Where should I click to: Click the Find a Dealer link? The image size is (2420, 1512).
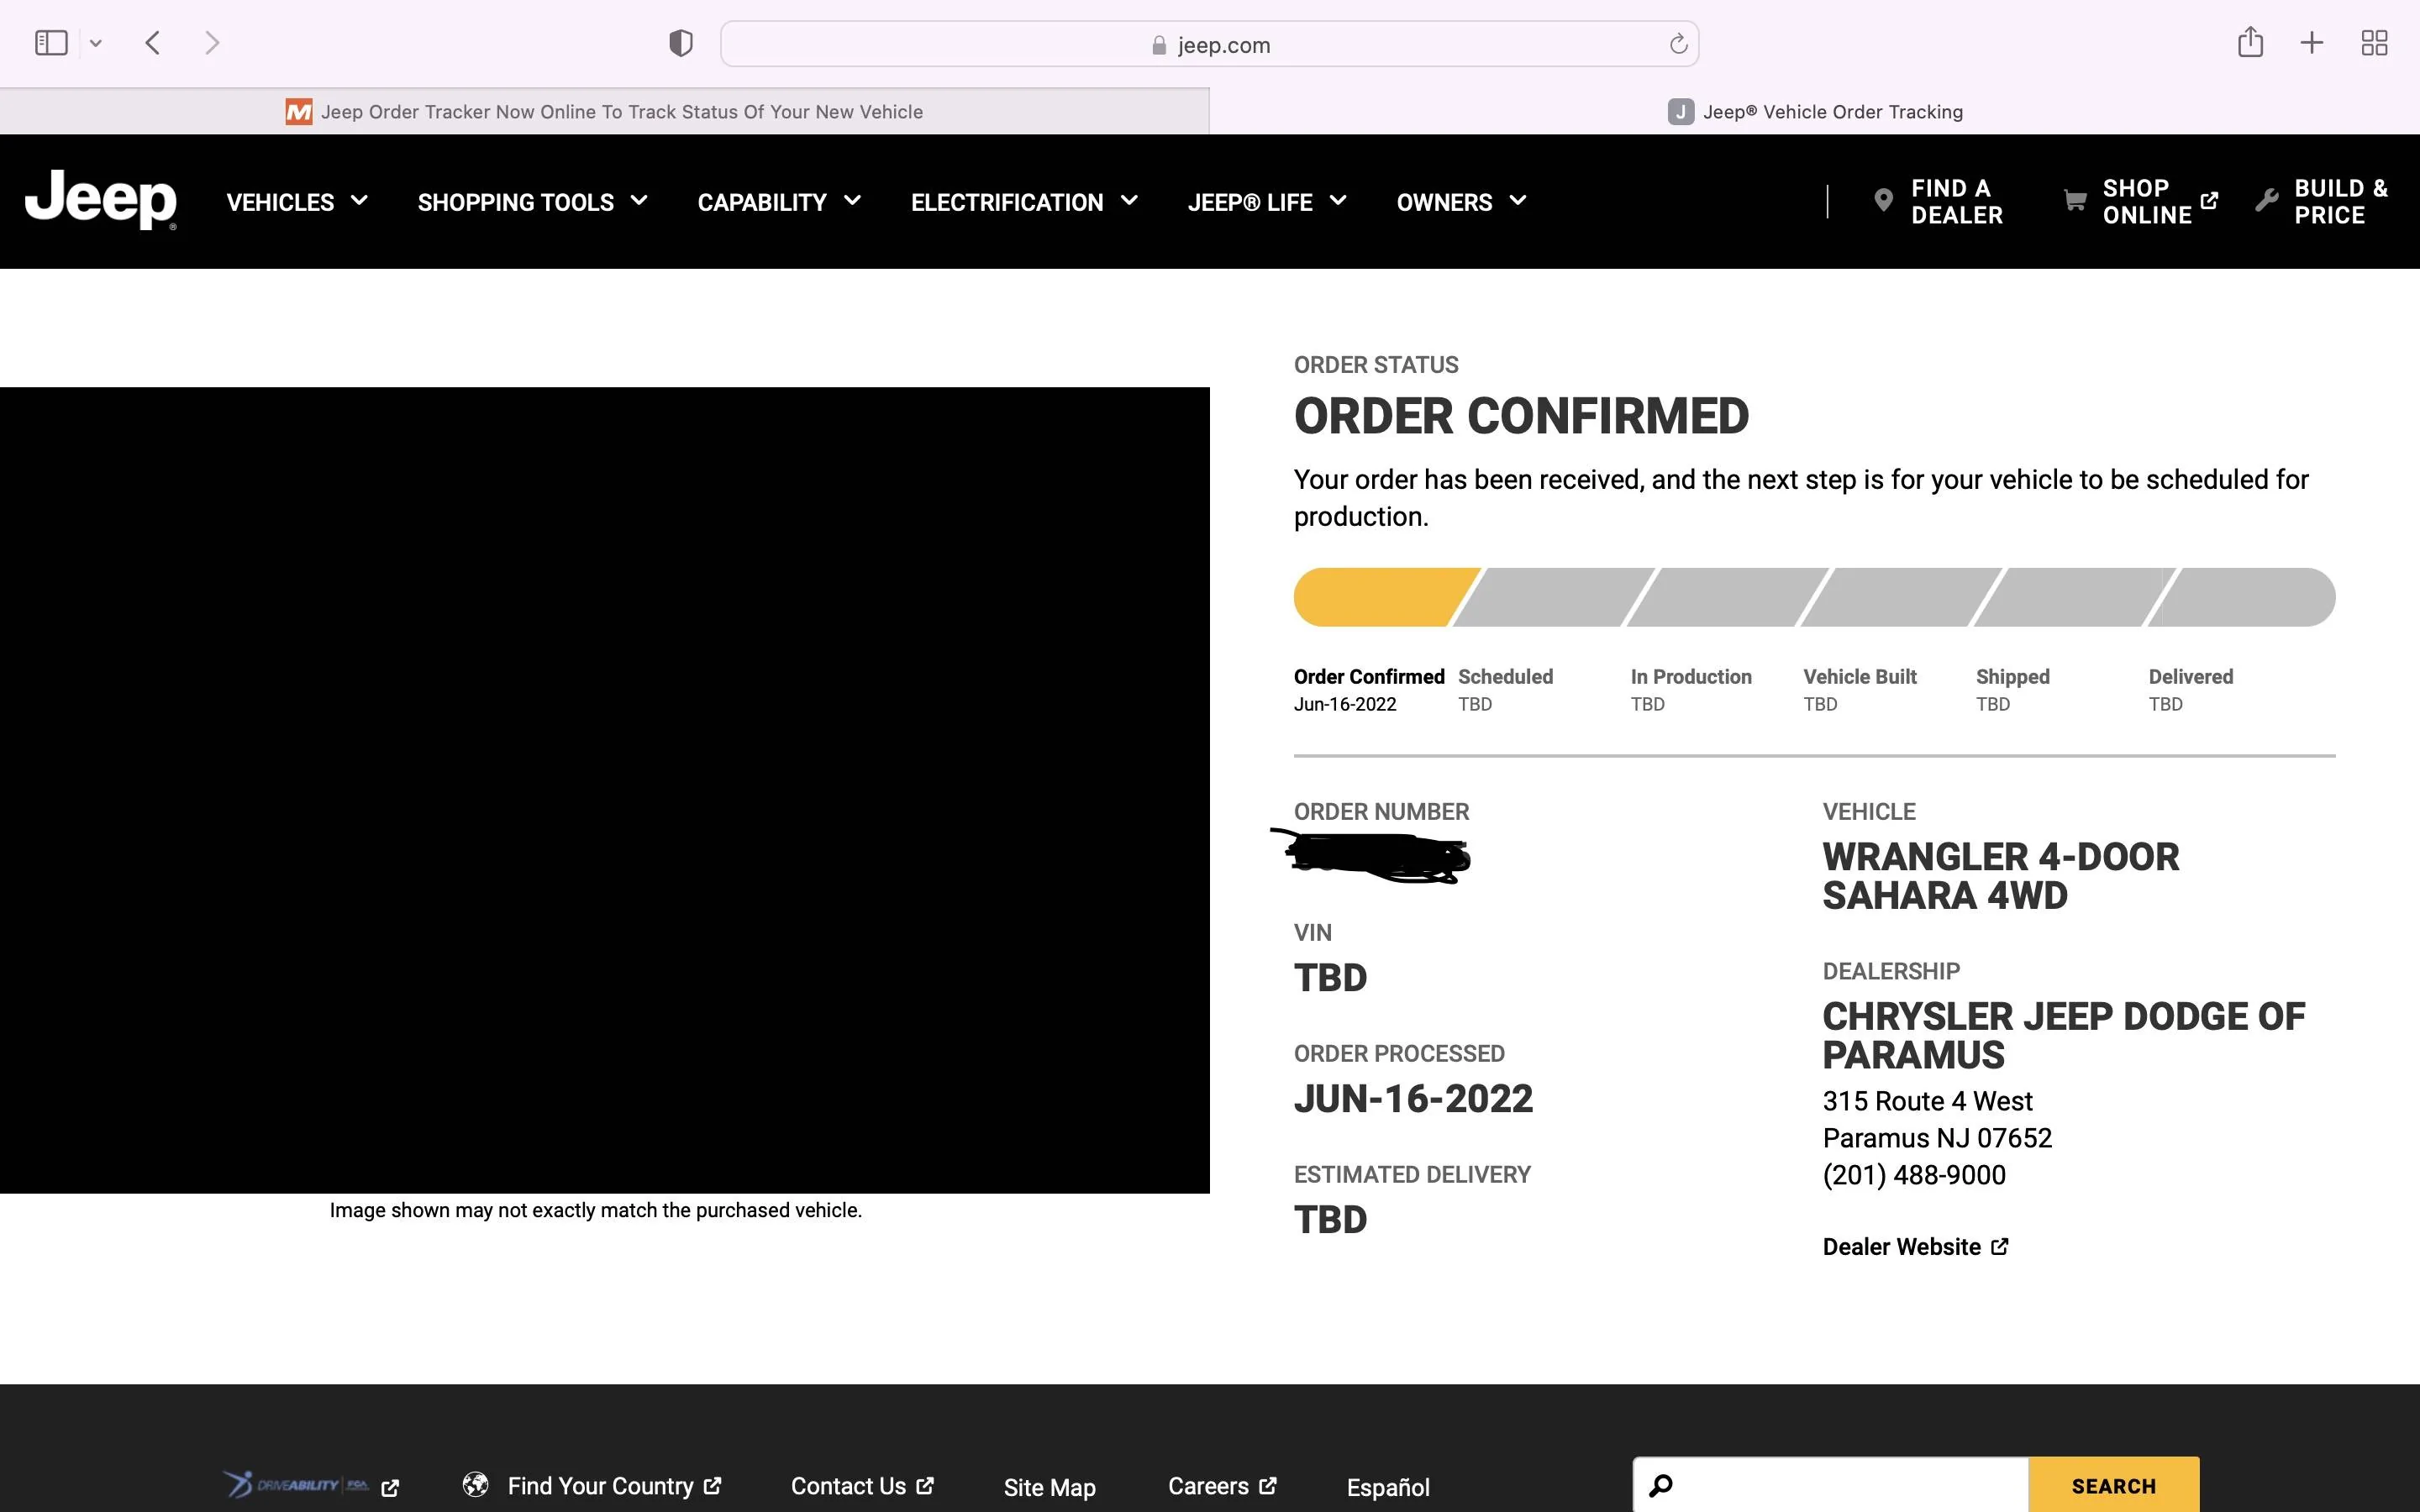[1957, 202]
